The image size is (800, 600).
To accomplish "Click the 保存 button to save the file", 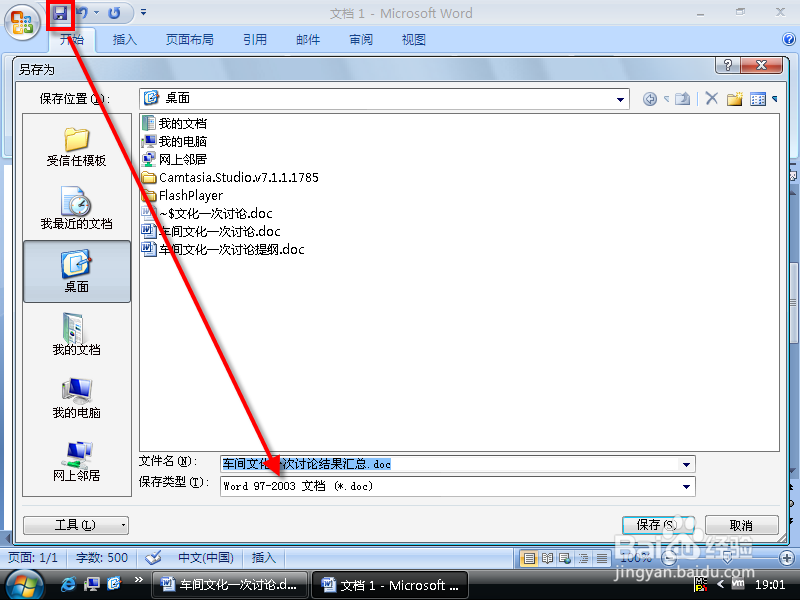I will 656,524.
